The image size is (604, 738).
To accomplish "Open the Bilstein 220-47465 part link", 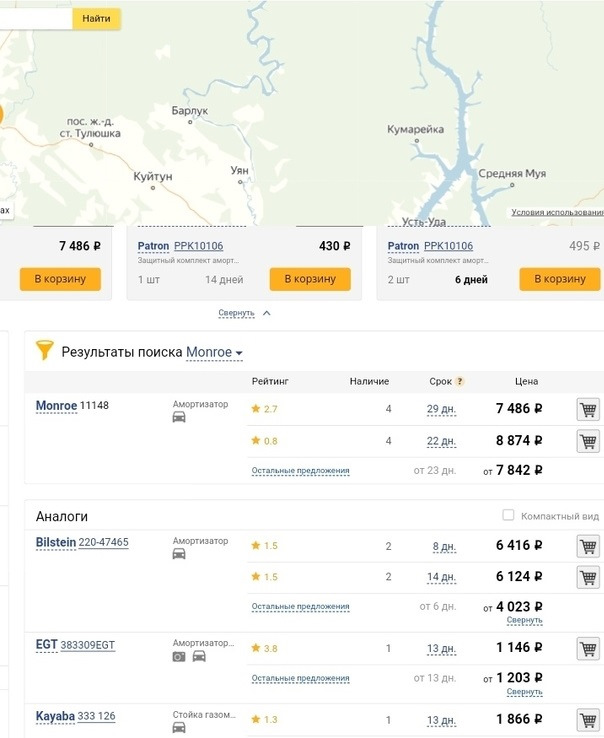I will pos(102,543).
